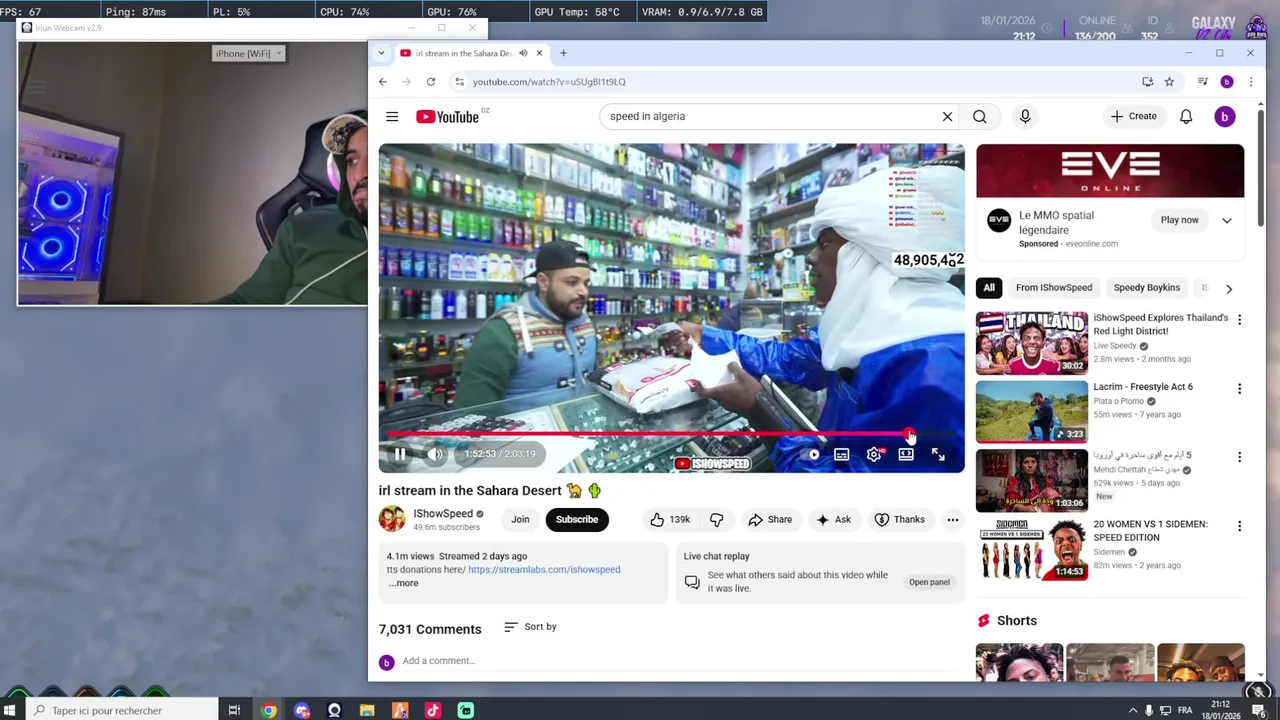This screenshot has width=1280, height=720.
Task: Dislike the video
Action: click(x=716, y=520)
